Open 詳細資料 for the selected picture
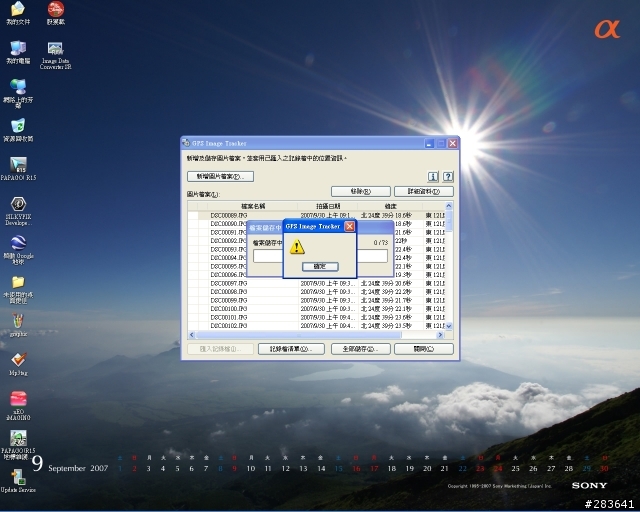The width and height of the screenshot is (640, 512). pos(424,191)
